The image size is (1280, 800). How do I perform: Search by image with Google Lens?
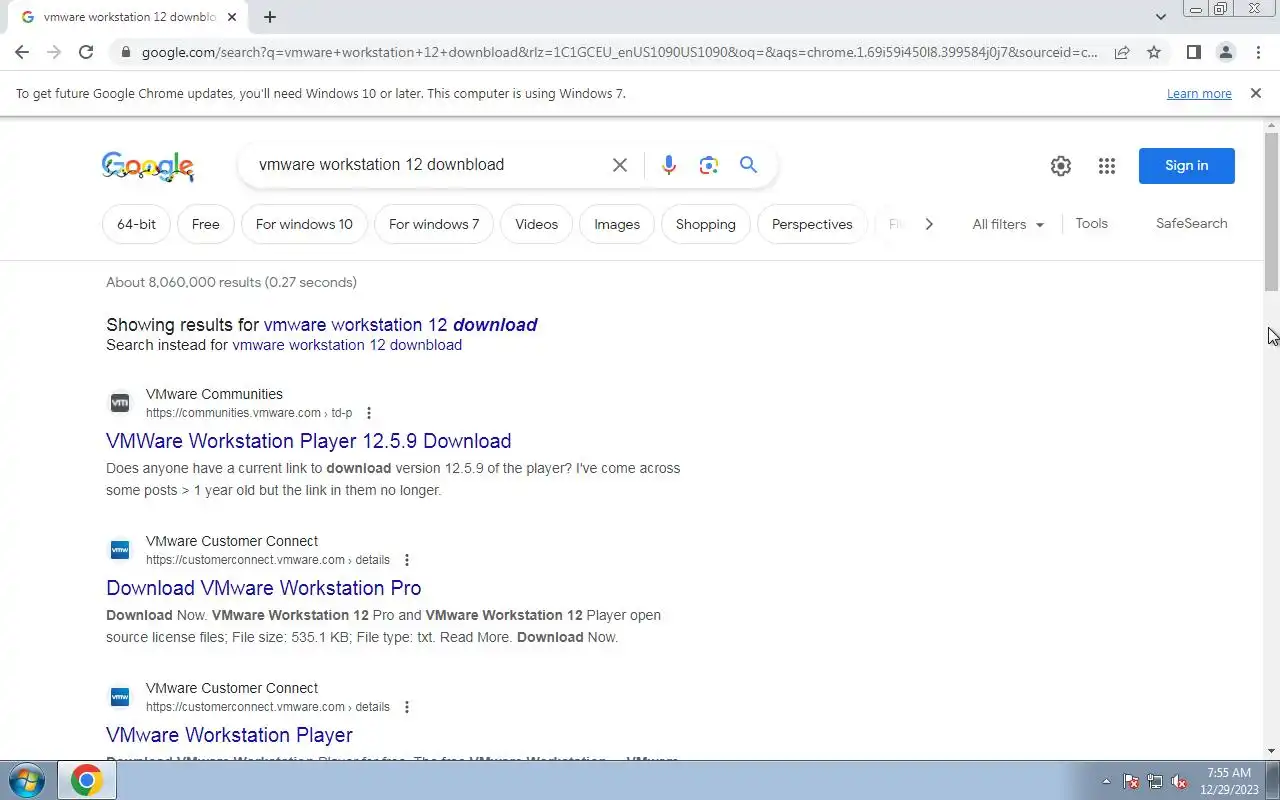(x=709, y=165)
